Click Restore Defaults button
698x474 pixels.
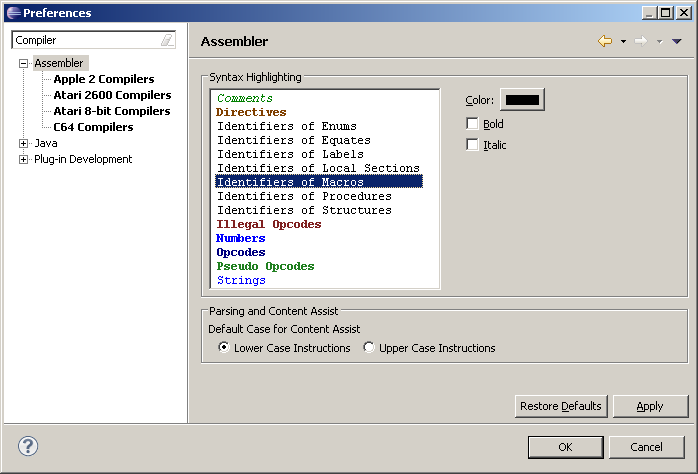[561, 406]
